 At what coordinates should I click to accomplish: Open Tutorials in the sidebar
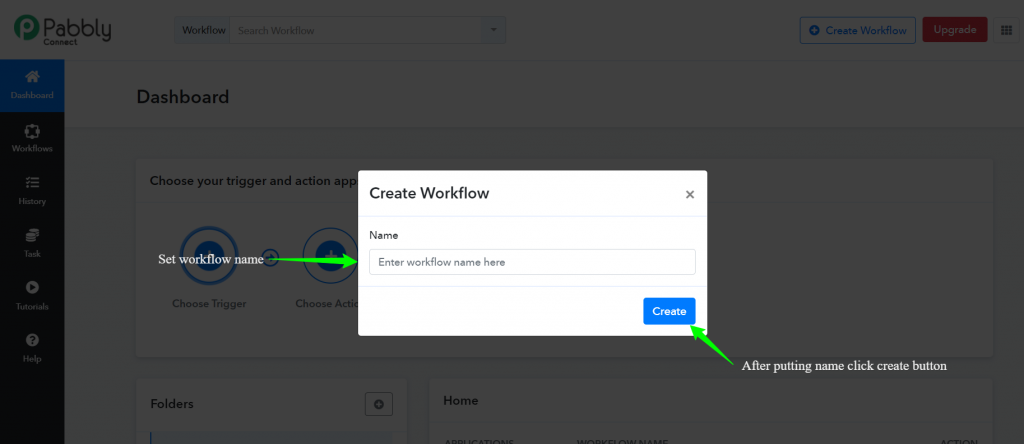point(32,296)
